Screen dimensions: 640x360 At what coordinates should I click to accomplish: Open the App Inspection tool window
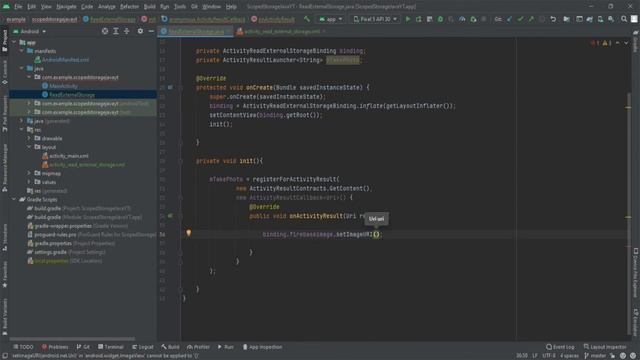point(262,347)
